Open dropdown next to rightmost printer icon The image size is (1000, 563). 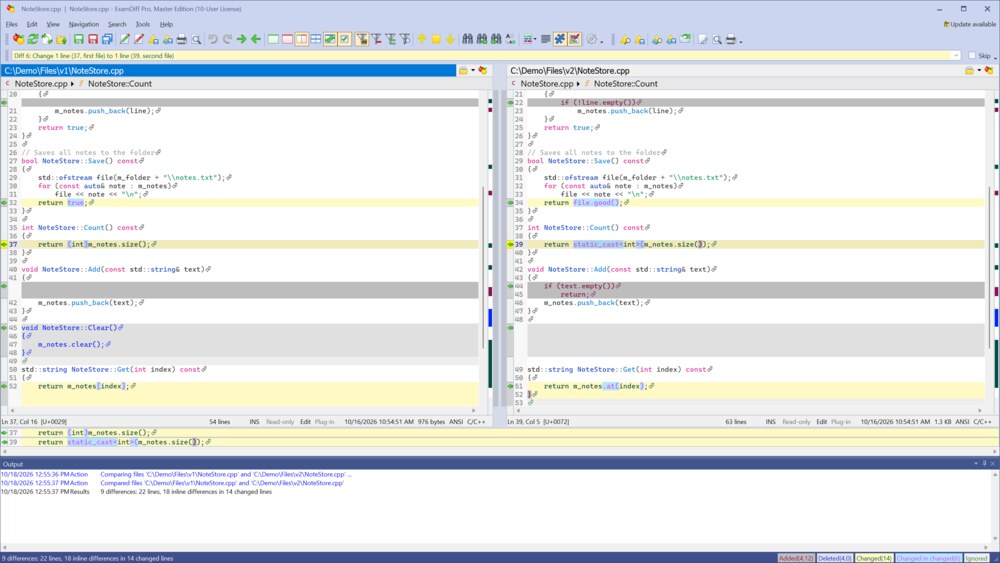click(x=740, y=41)
